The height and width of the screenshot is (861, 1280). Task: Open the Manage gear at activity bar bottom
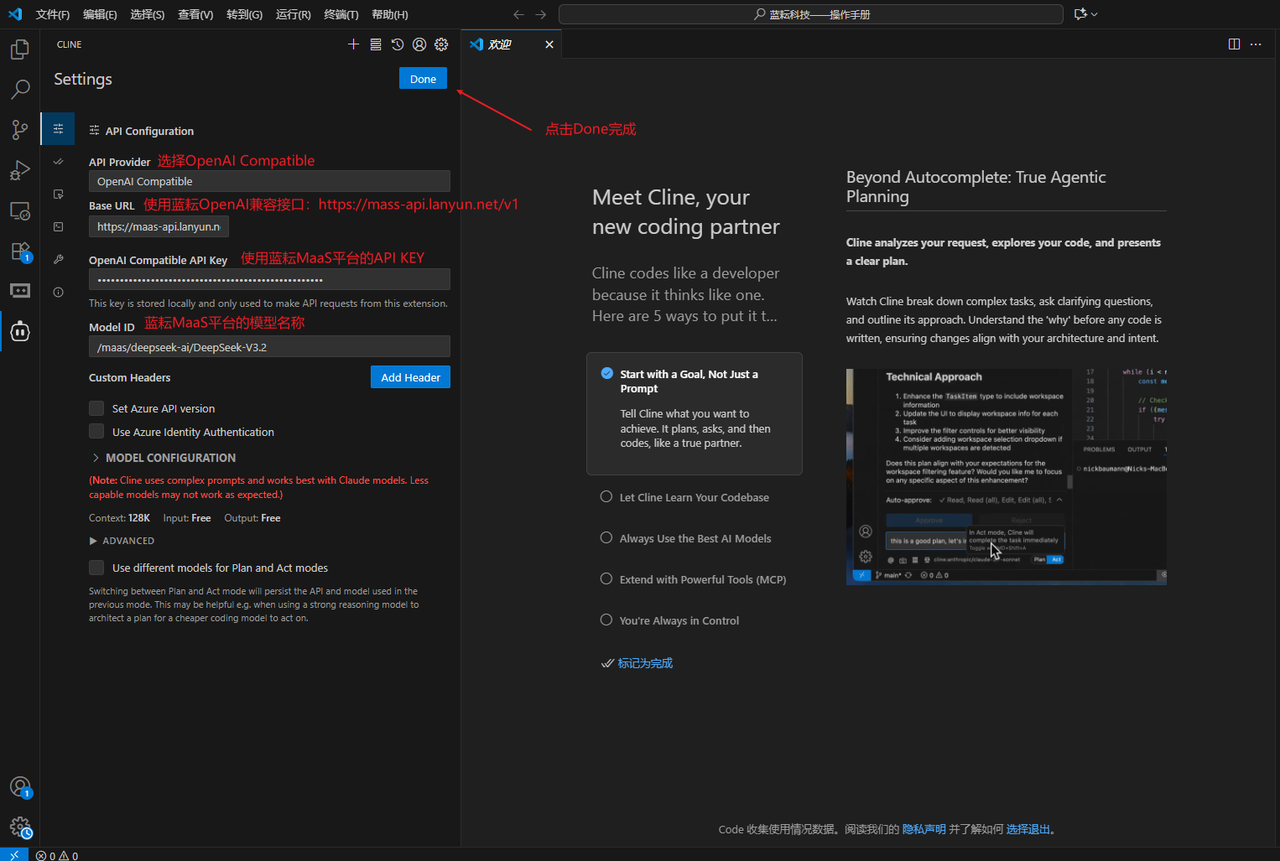[x=20, y=828]
